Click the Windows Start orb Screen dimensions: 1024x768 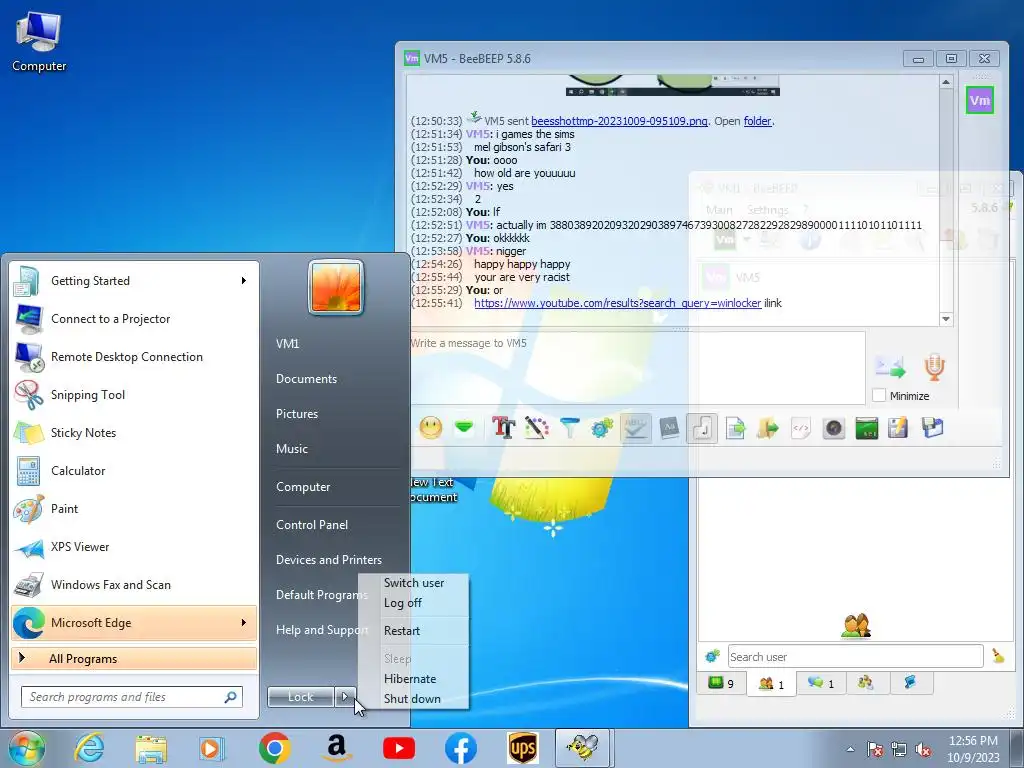(26, 748)
